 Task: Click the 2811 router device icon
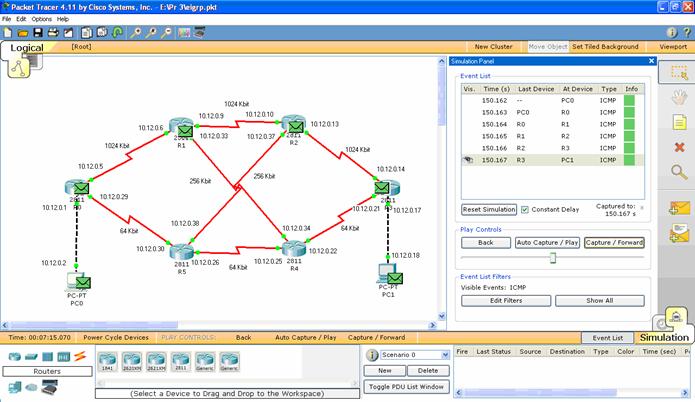[x=179, y=362]
